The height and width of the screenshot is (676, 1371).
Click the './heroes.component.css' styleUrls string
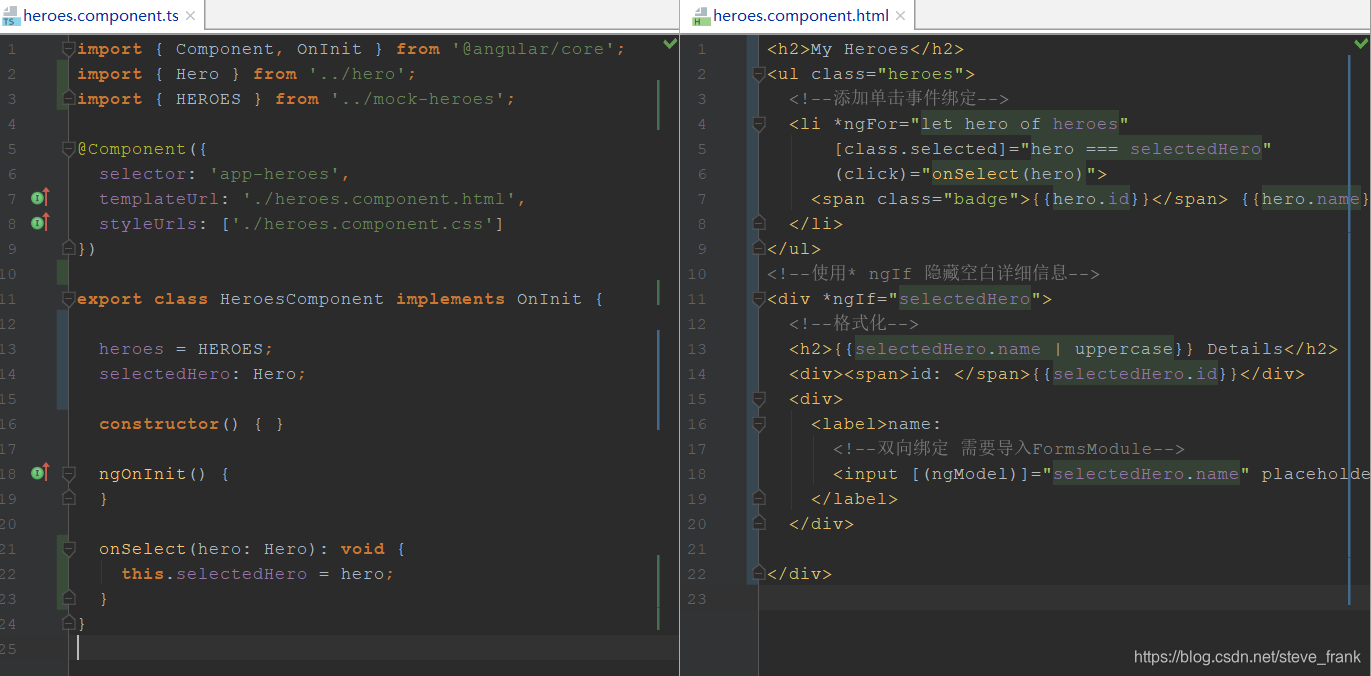[363, 224]
